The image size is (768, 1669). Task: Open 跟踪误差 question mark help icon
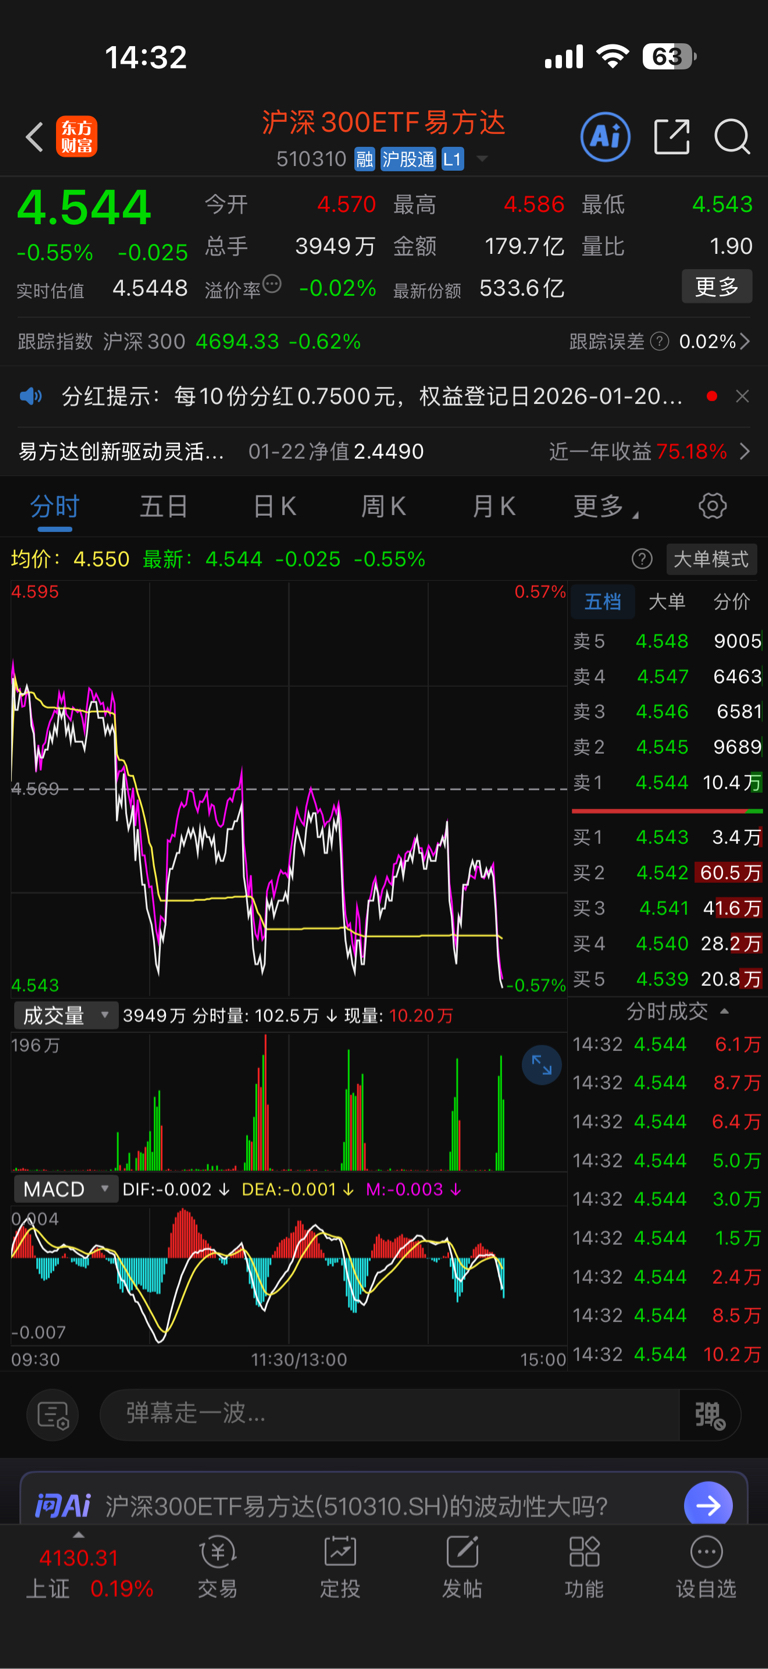coord(660,341)
